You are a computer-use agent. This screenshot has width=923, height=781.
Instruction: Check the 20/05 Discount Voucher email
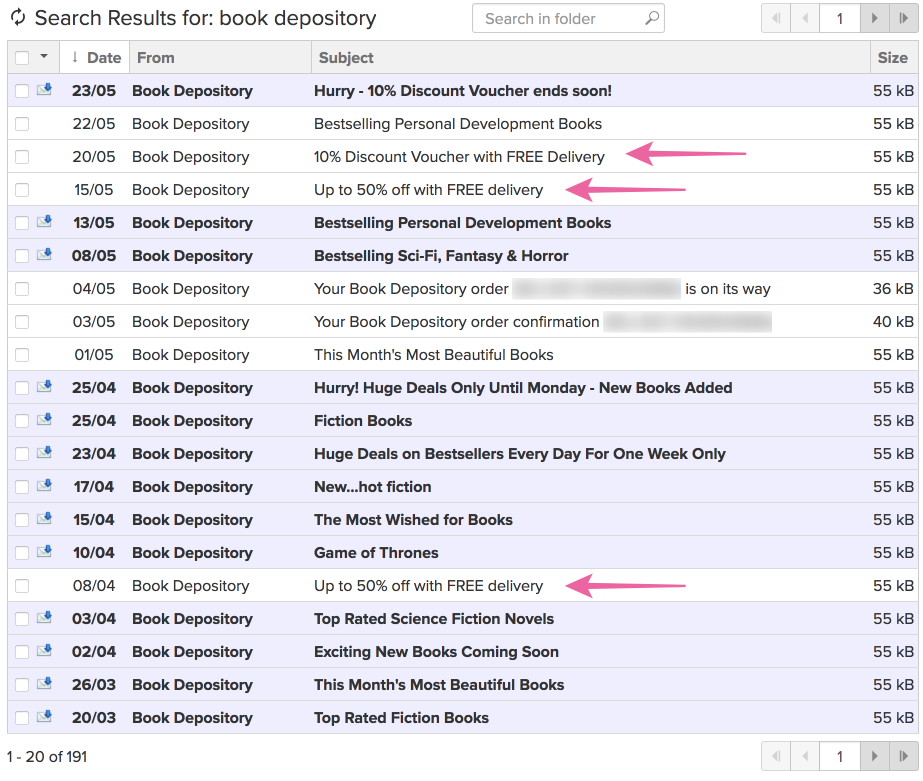22,157
